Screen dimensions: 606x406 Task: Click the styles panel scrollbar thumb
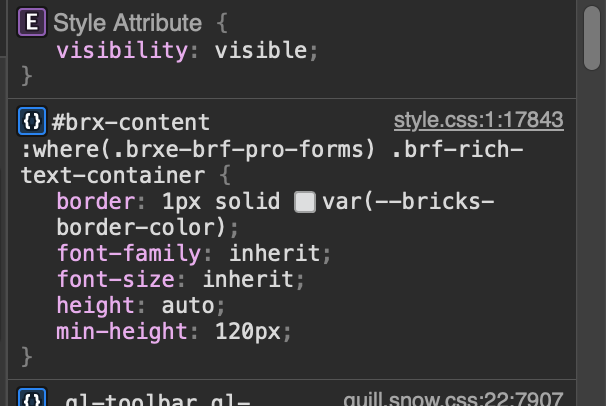[592, 38]
